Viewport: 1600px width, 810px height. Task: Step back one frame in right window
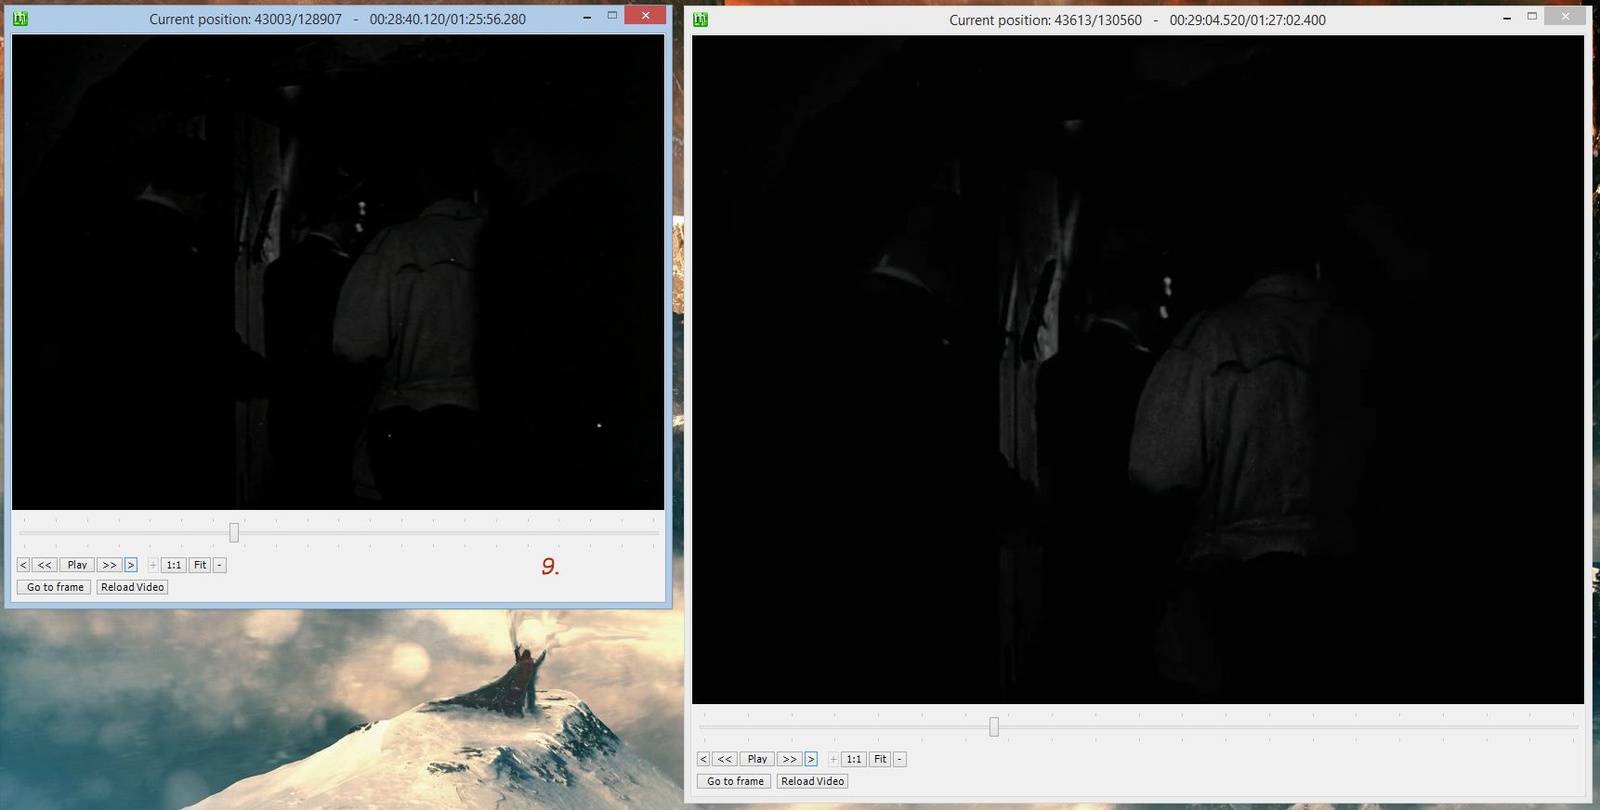[703, 759]
